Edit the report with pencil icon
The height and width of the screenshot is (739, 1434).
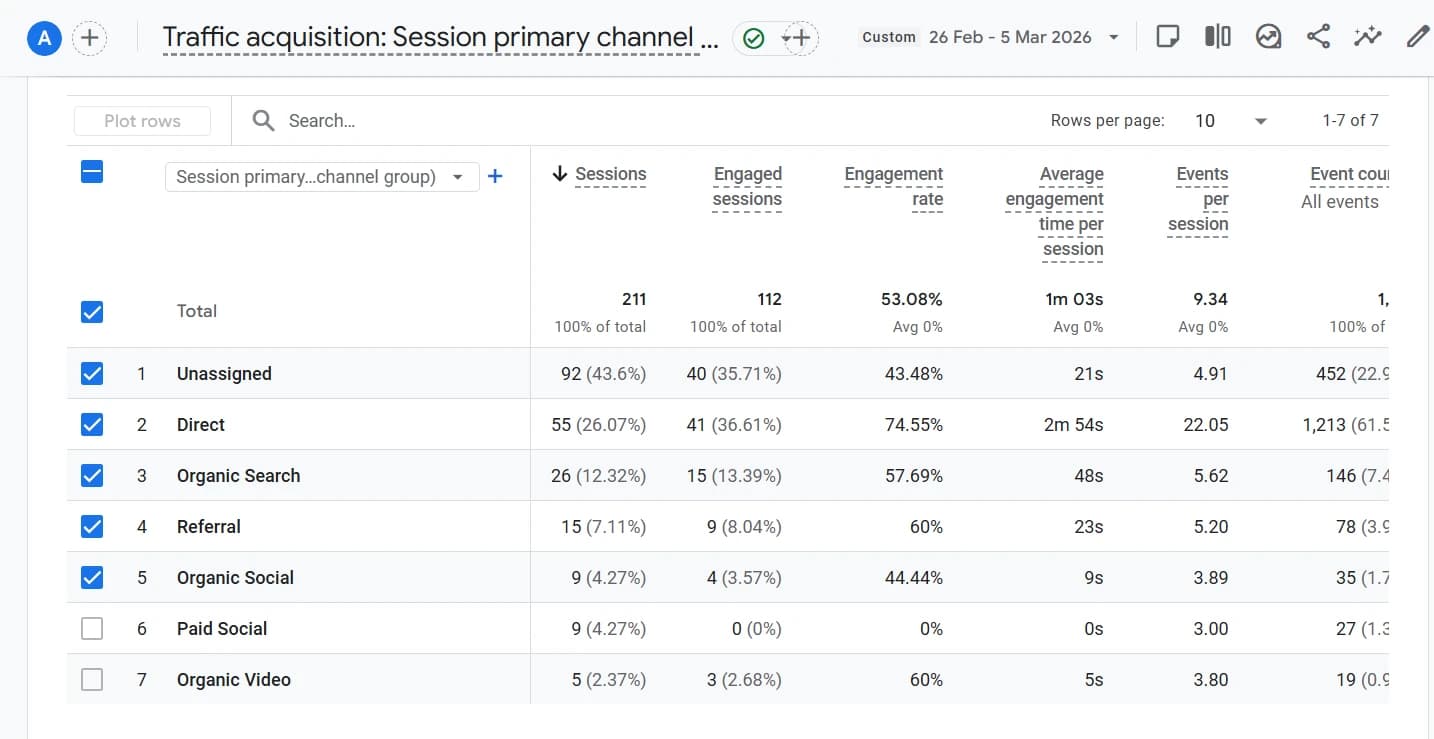1417,35
